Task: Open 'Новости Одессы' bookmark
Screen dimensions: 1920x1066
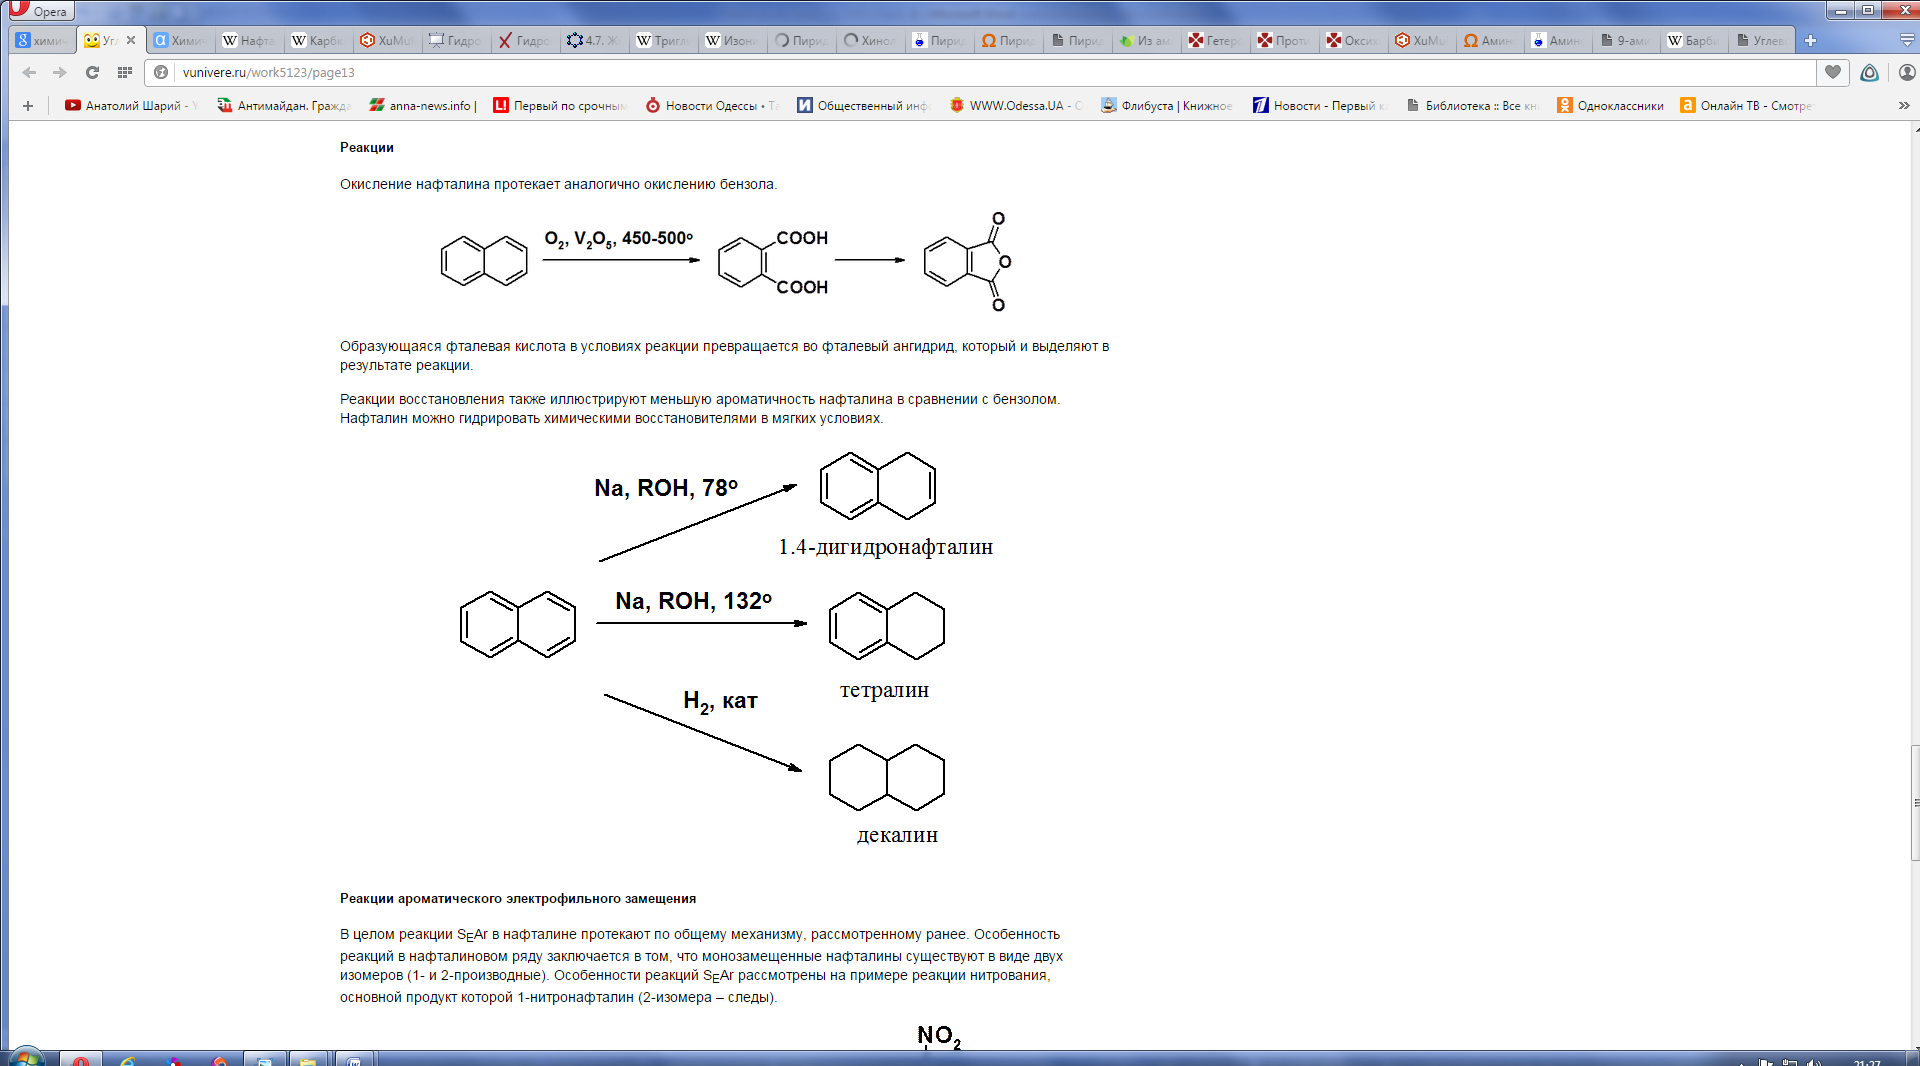Action: tap(711, 105)
